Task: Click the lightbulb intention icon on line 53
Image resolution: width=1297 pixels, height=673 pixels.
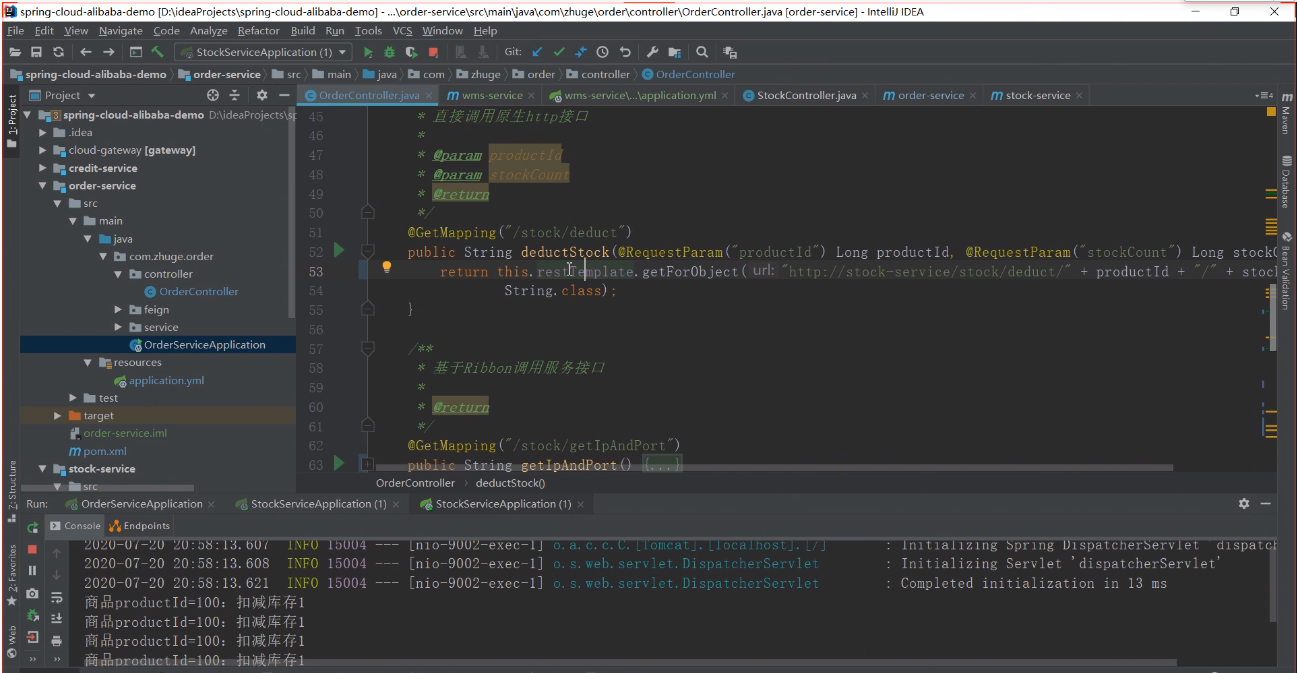Action: (387, 267)
